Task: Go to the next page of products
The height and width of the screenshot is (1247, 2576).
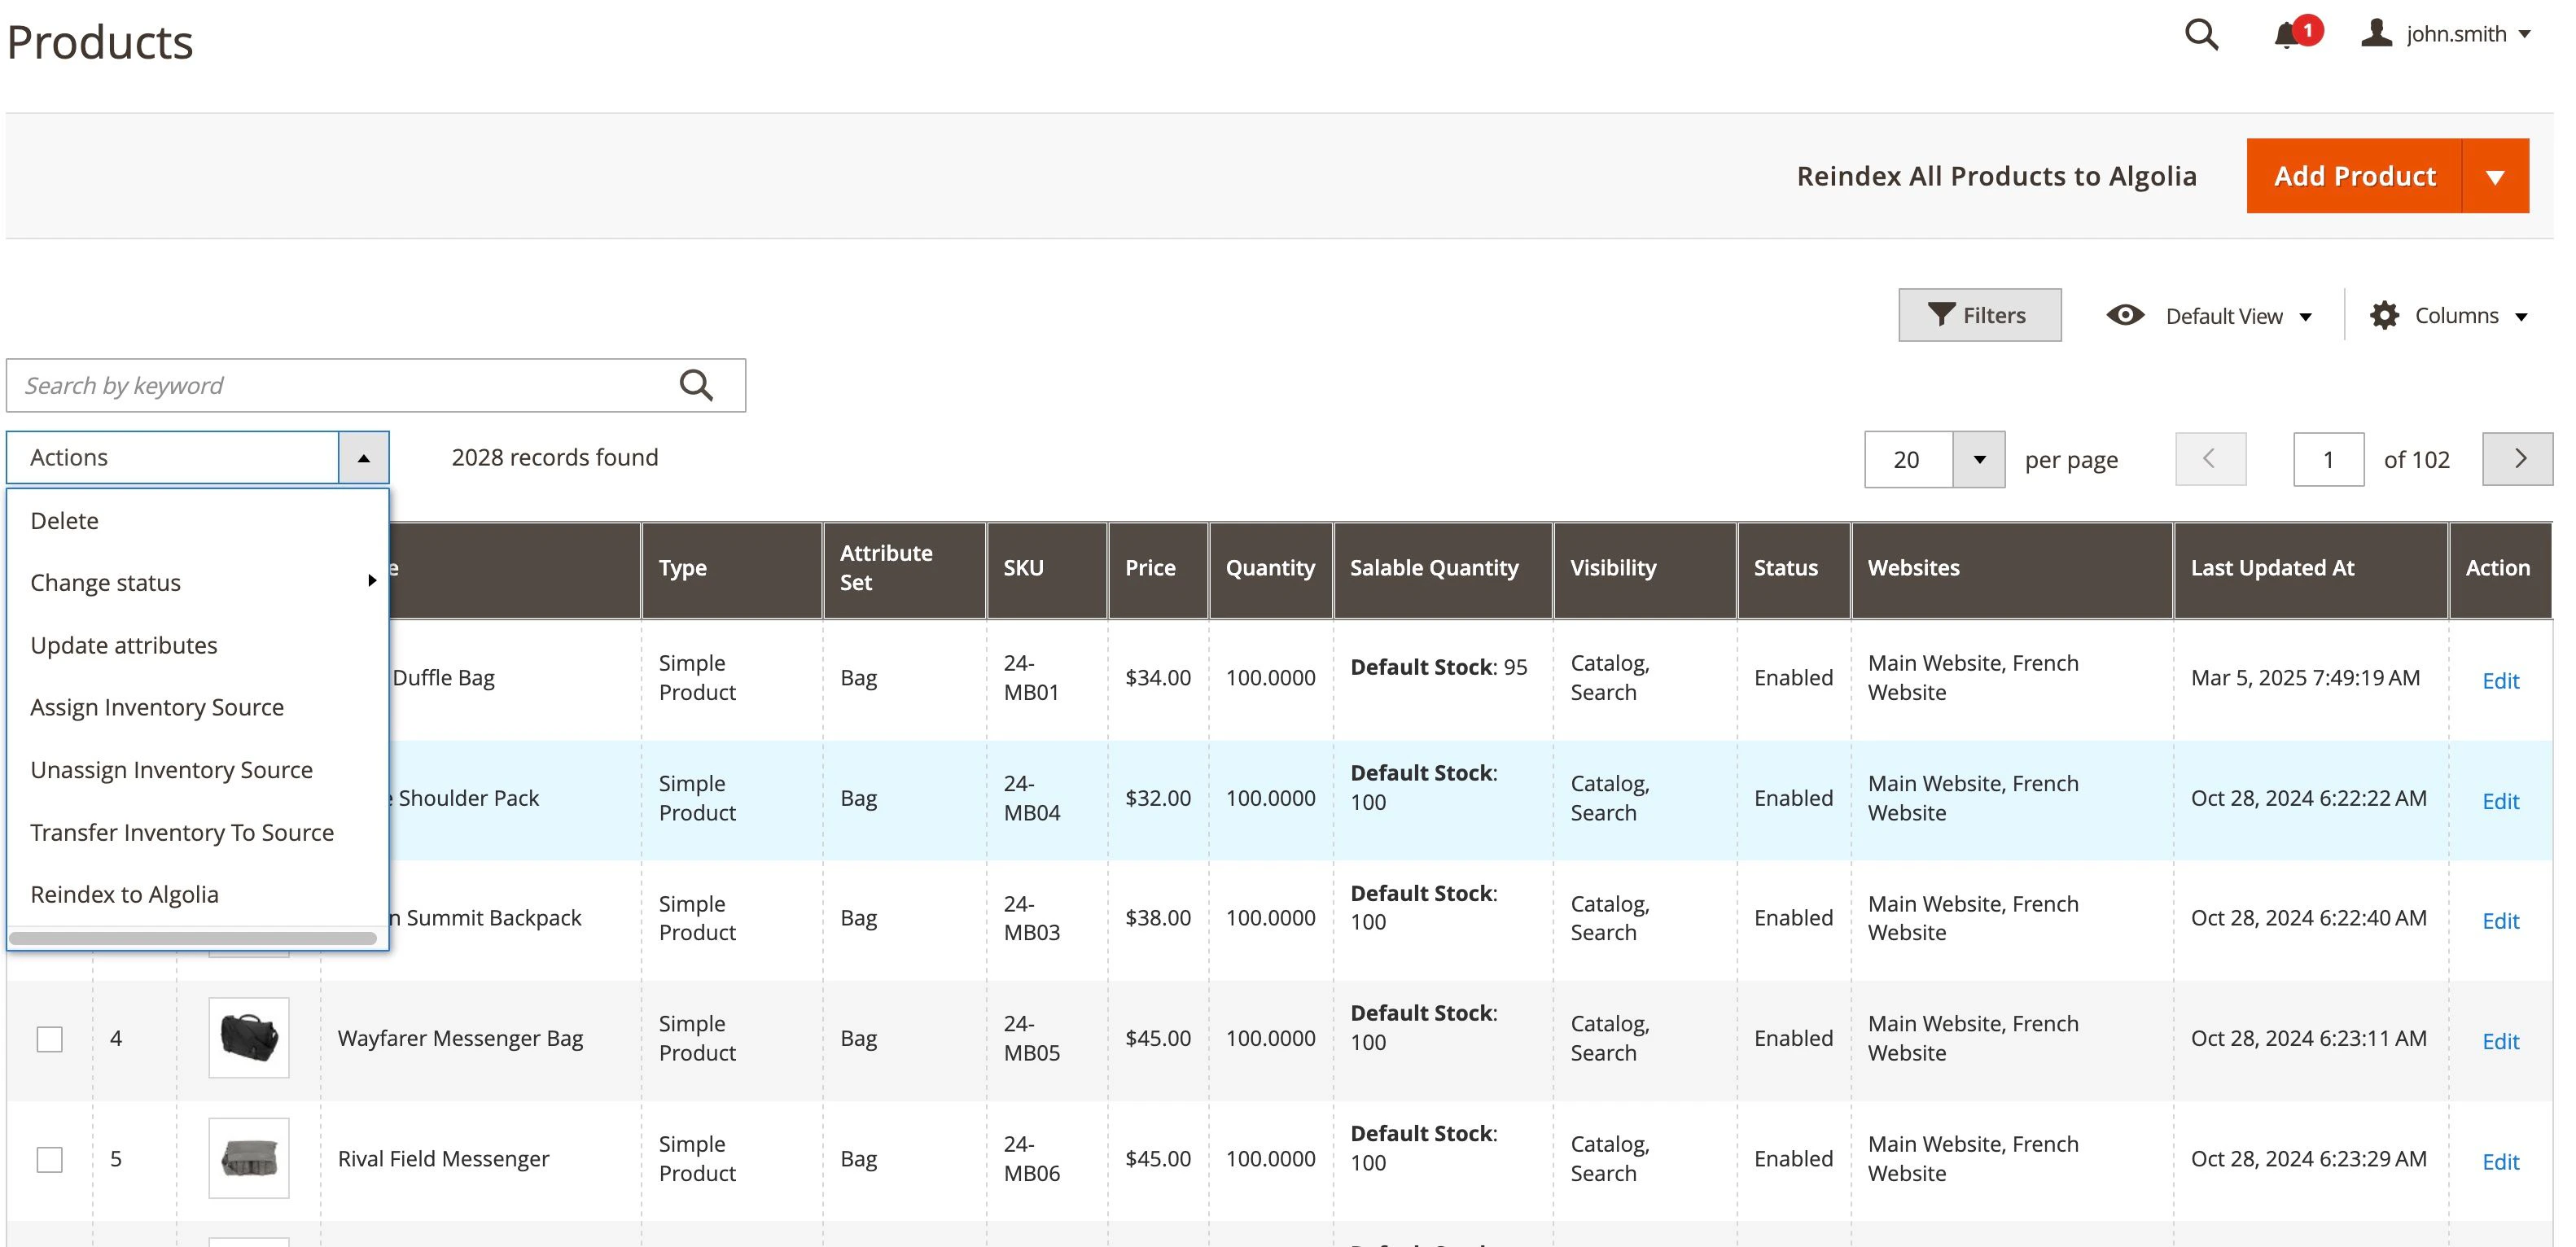Action: pyautogui.click(x=2518, y=459)
